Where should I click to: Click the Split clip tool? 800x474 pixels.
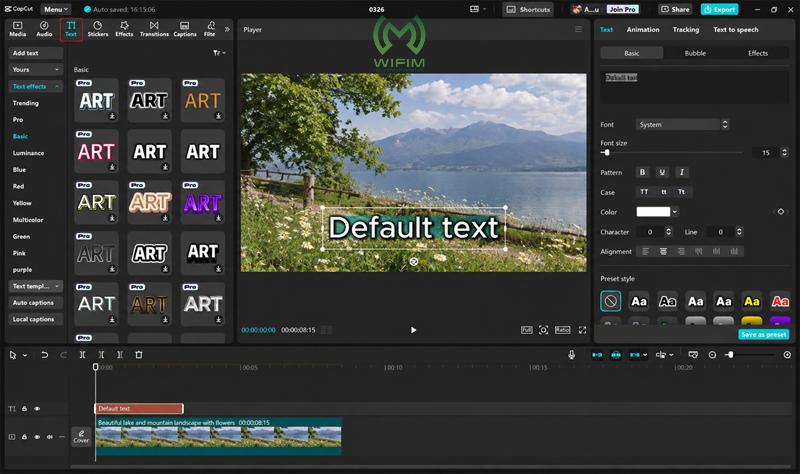pos(82,355)
